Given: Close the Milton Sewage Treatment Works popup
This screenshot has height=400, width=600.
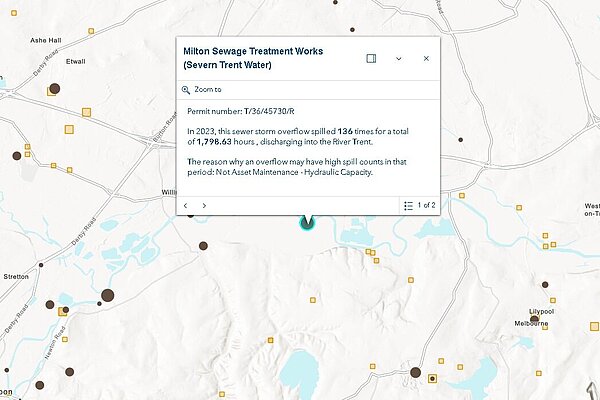Looking at the screenshot, I should point(426,58).
